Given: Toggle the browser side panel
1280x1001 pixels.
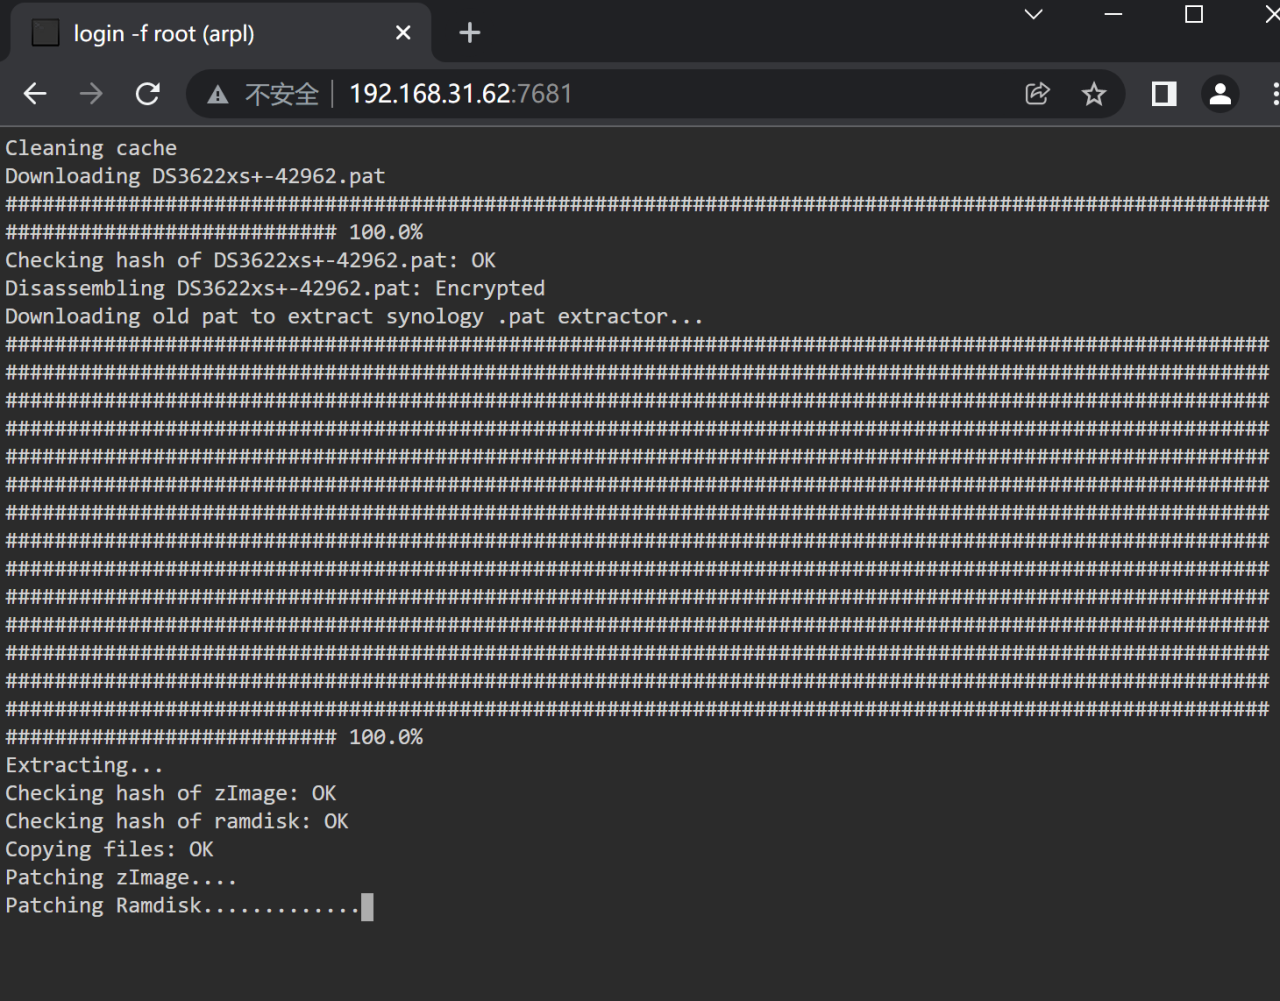Looking at the screenshot, I should (x=1163, y=94).
